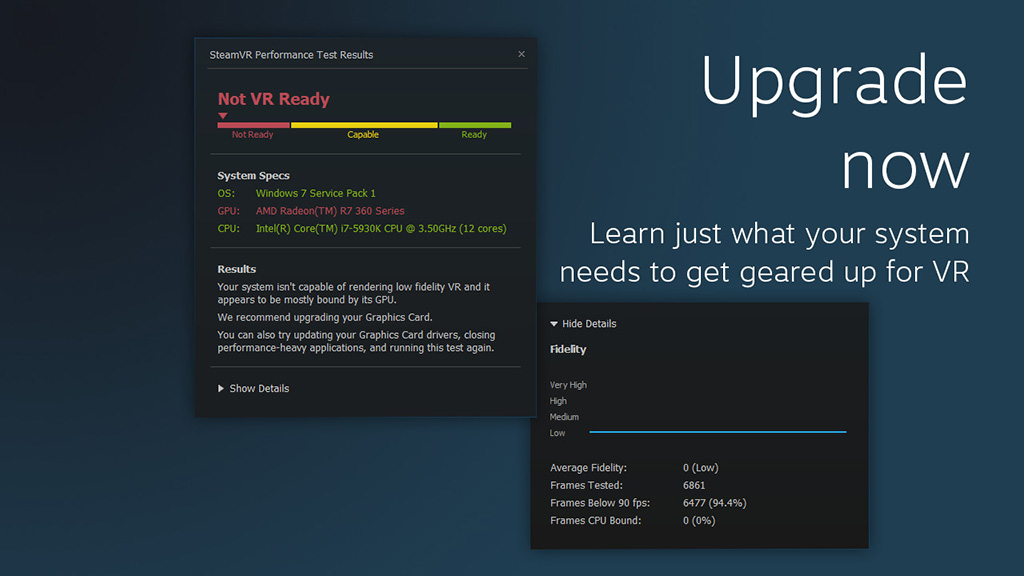Click 'We recommend upgrading your Graphics Card.'
Viewport: 1024px width, 576px height.
(325, 317)
